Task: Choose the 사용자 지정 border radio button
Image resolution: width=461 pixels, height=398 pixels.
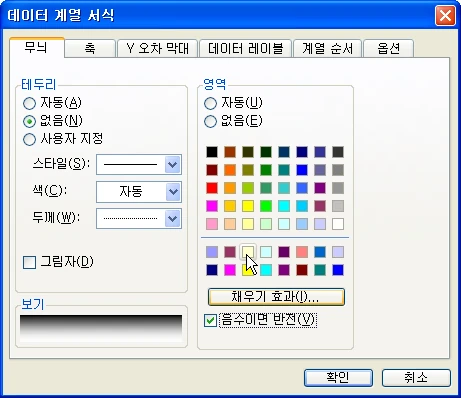Action: 63,139
